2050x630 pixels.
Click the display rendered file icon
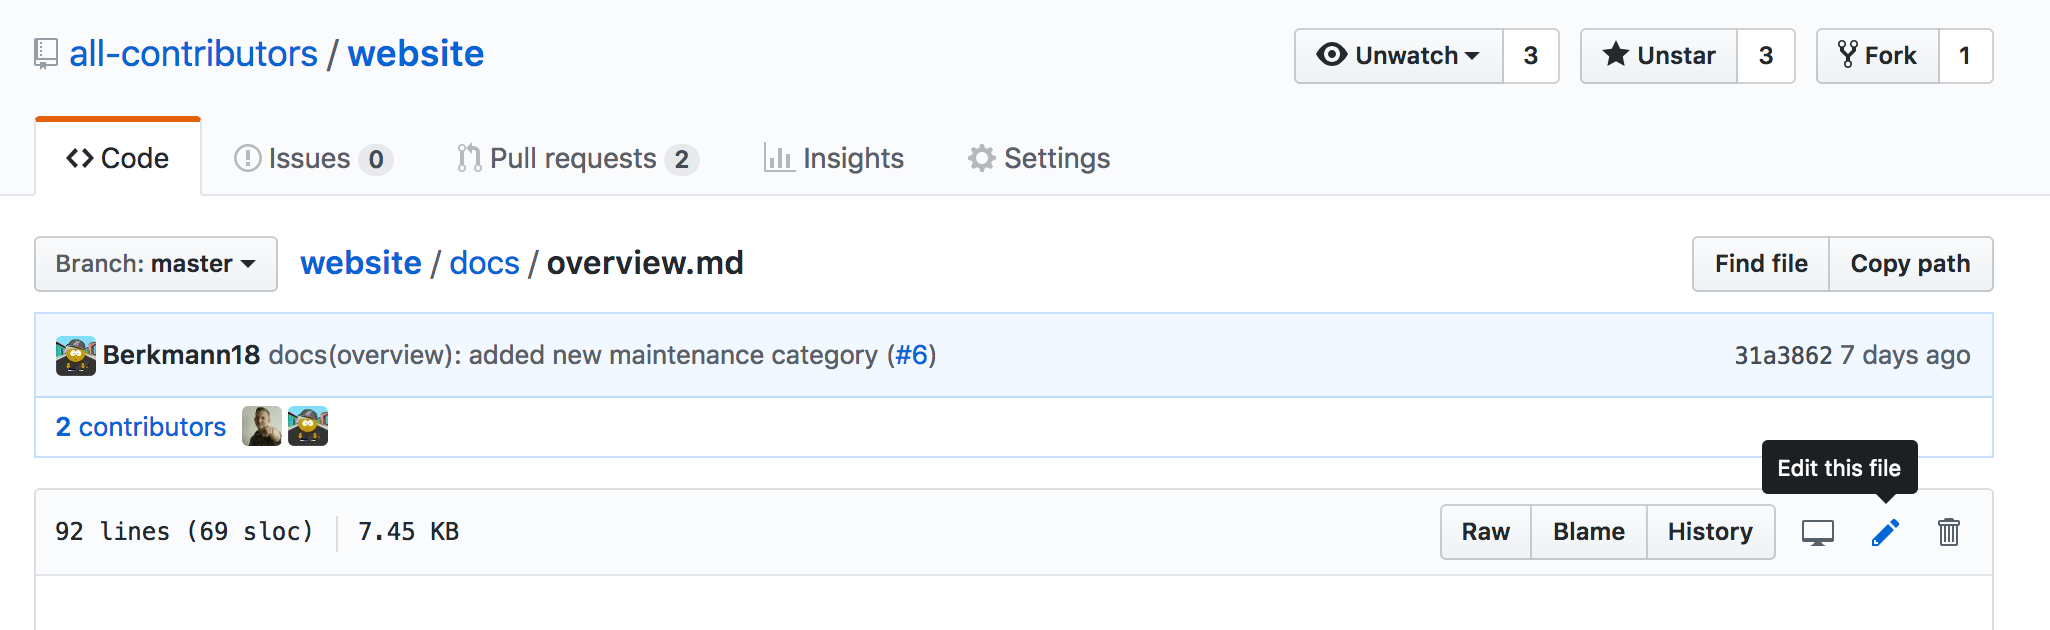click(1818, 532)
